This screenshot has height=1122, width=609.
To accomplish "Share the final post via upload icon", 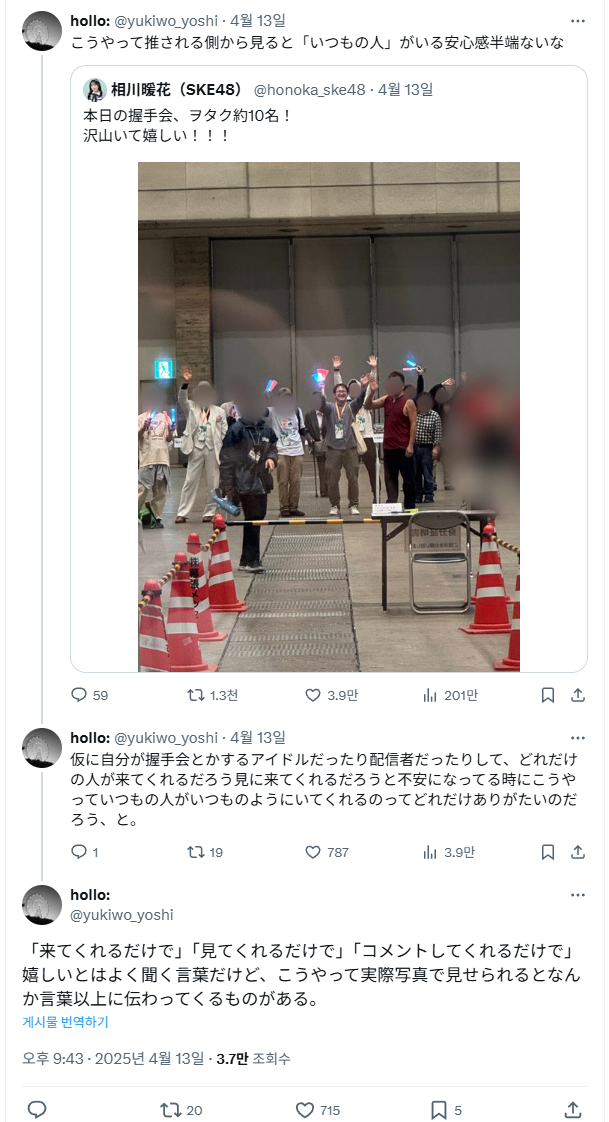I will [x=573, y=1110].
